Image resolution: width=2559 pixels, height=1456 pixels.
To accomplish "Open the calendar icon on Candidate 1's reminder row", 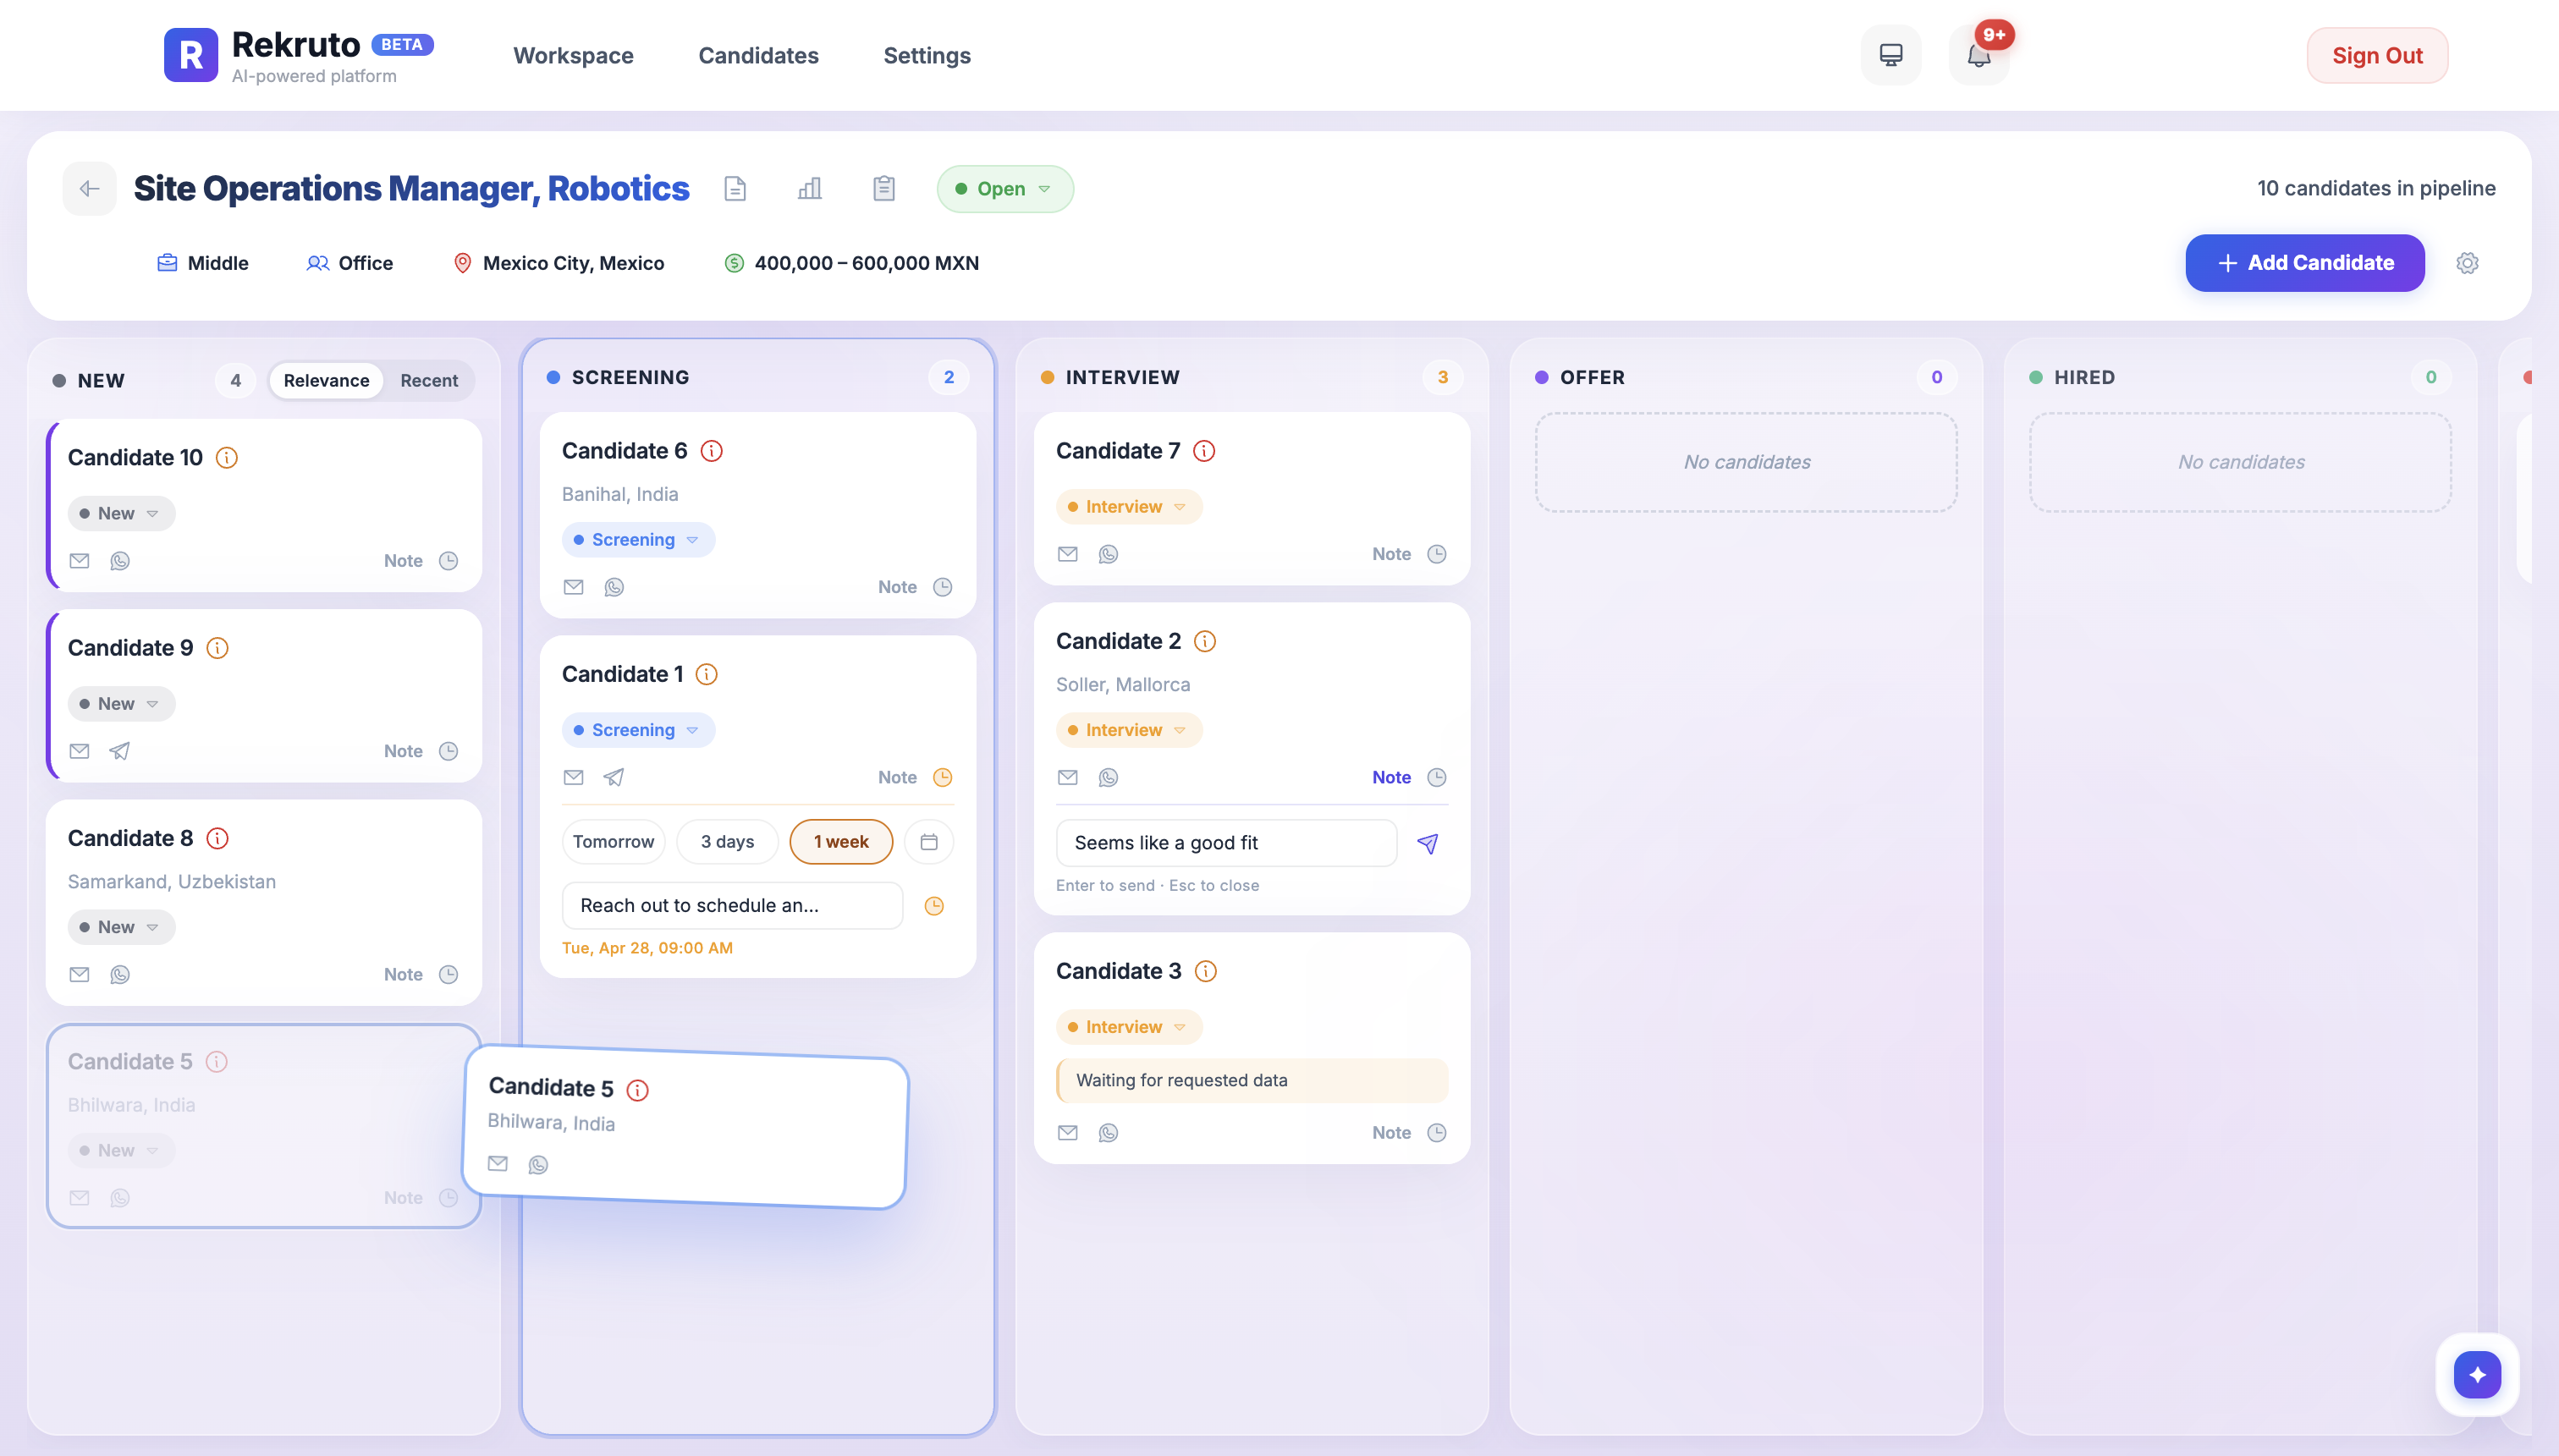I will coord(929,841).
